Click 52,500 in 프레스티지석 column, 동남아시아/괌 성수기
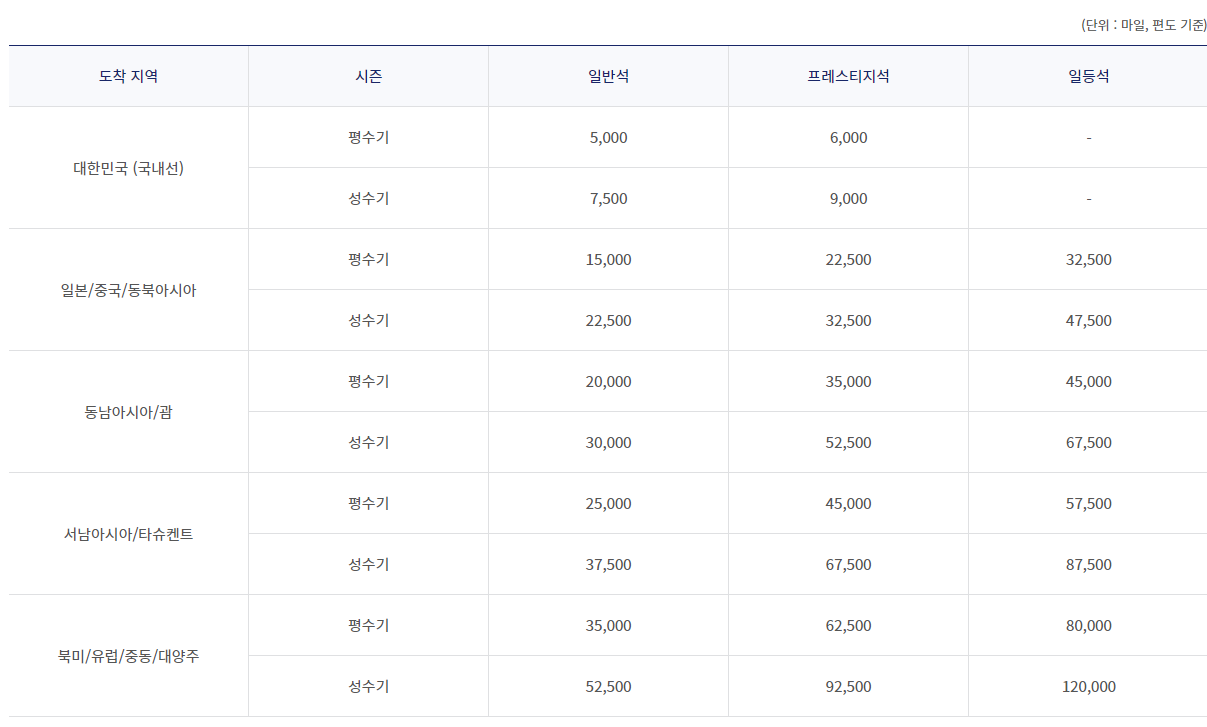 848,443
